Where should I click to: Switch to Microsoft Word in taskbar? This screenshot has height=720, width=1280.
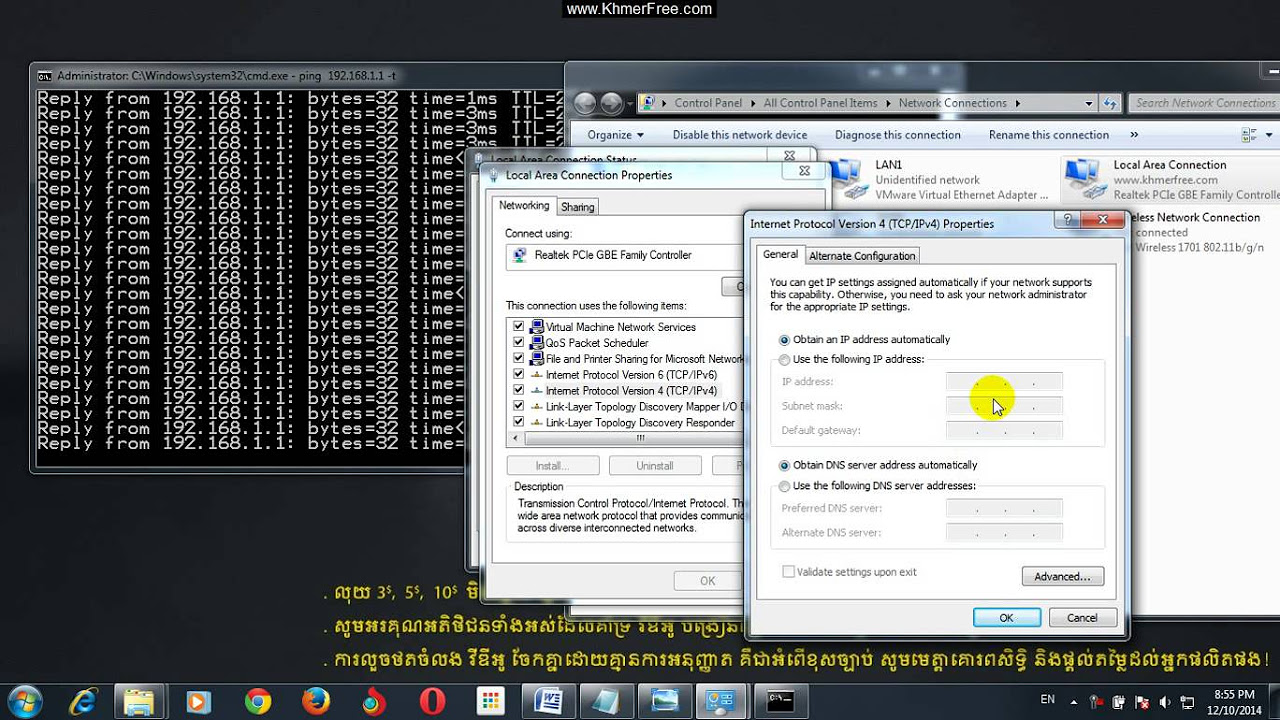point(548,702)
